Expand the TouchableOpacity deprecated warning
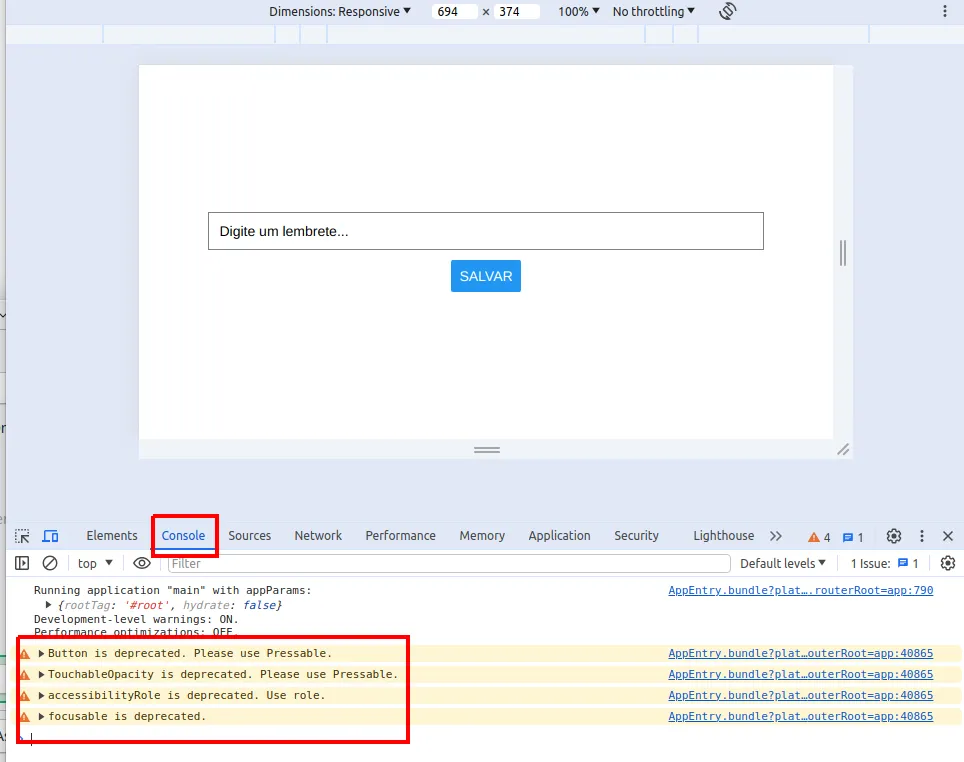 [41, 674]
